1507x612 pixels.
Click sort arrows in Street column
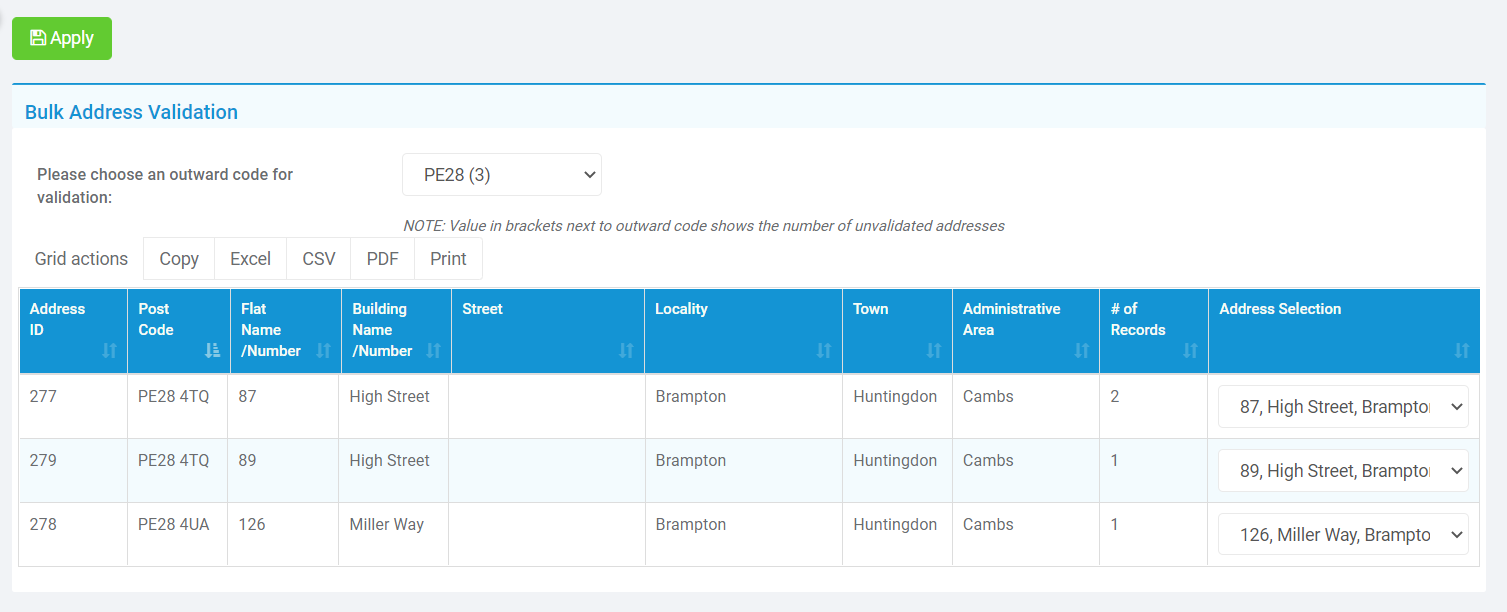[x=626, y=351]
